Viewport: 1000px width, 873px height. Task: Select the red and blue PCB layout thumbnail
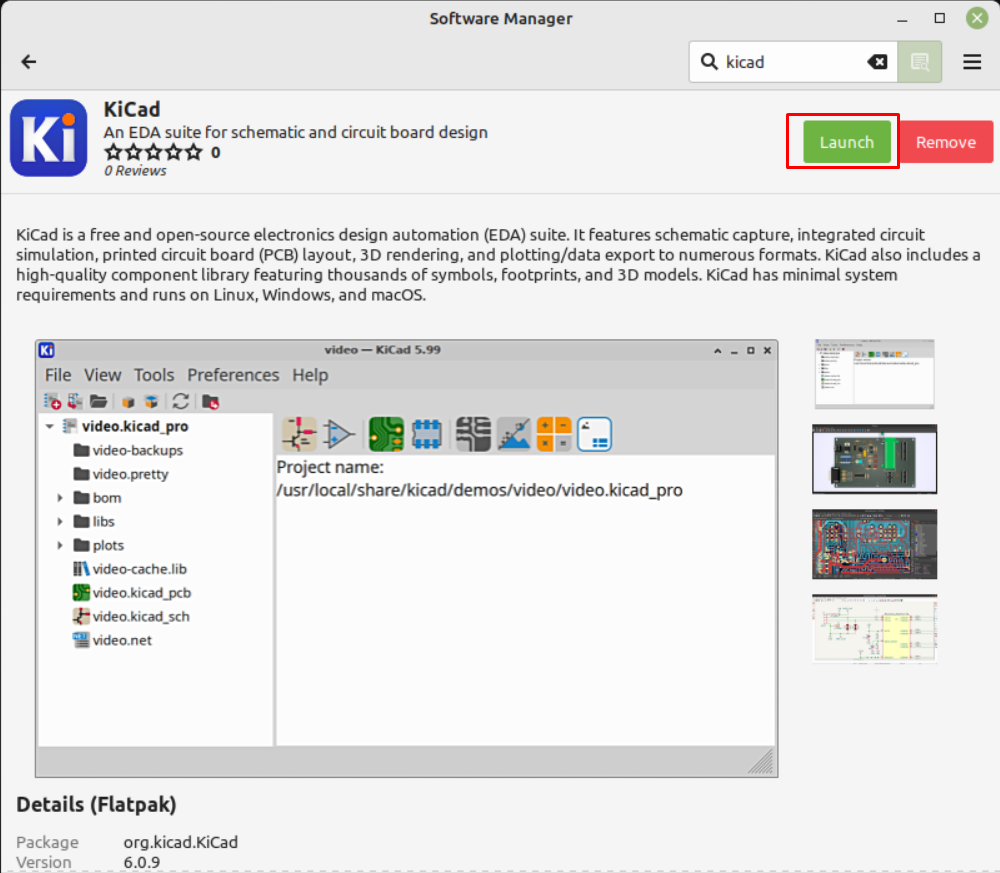[874, 544]
